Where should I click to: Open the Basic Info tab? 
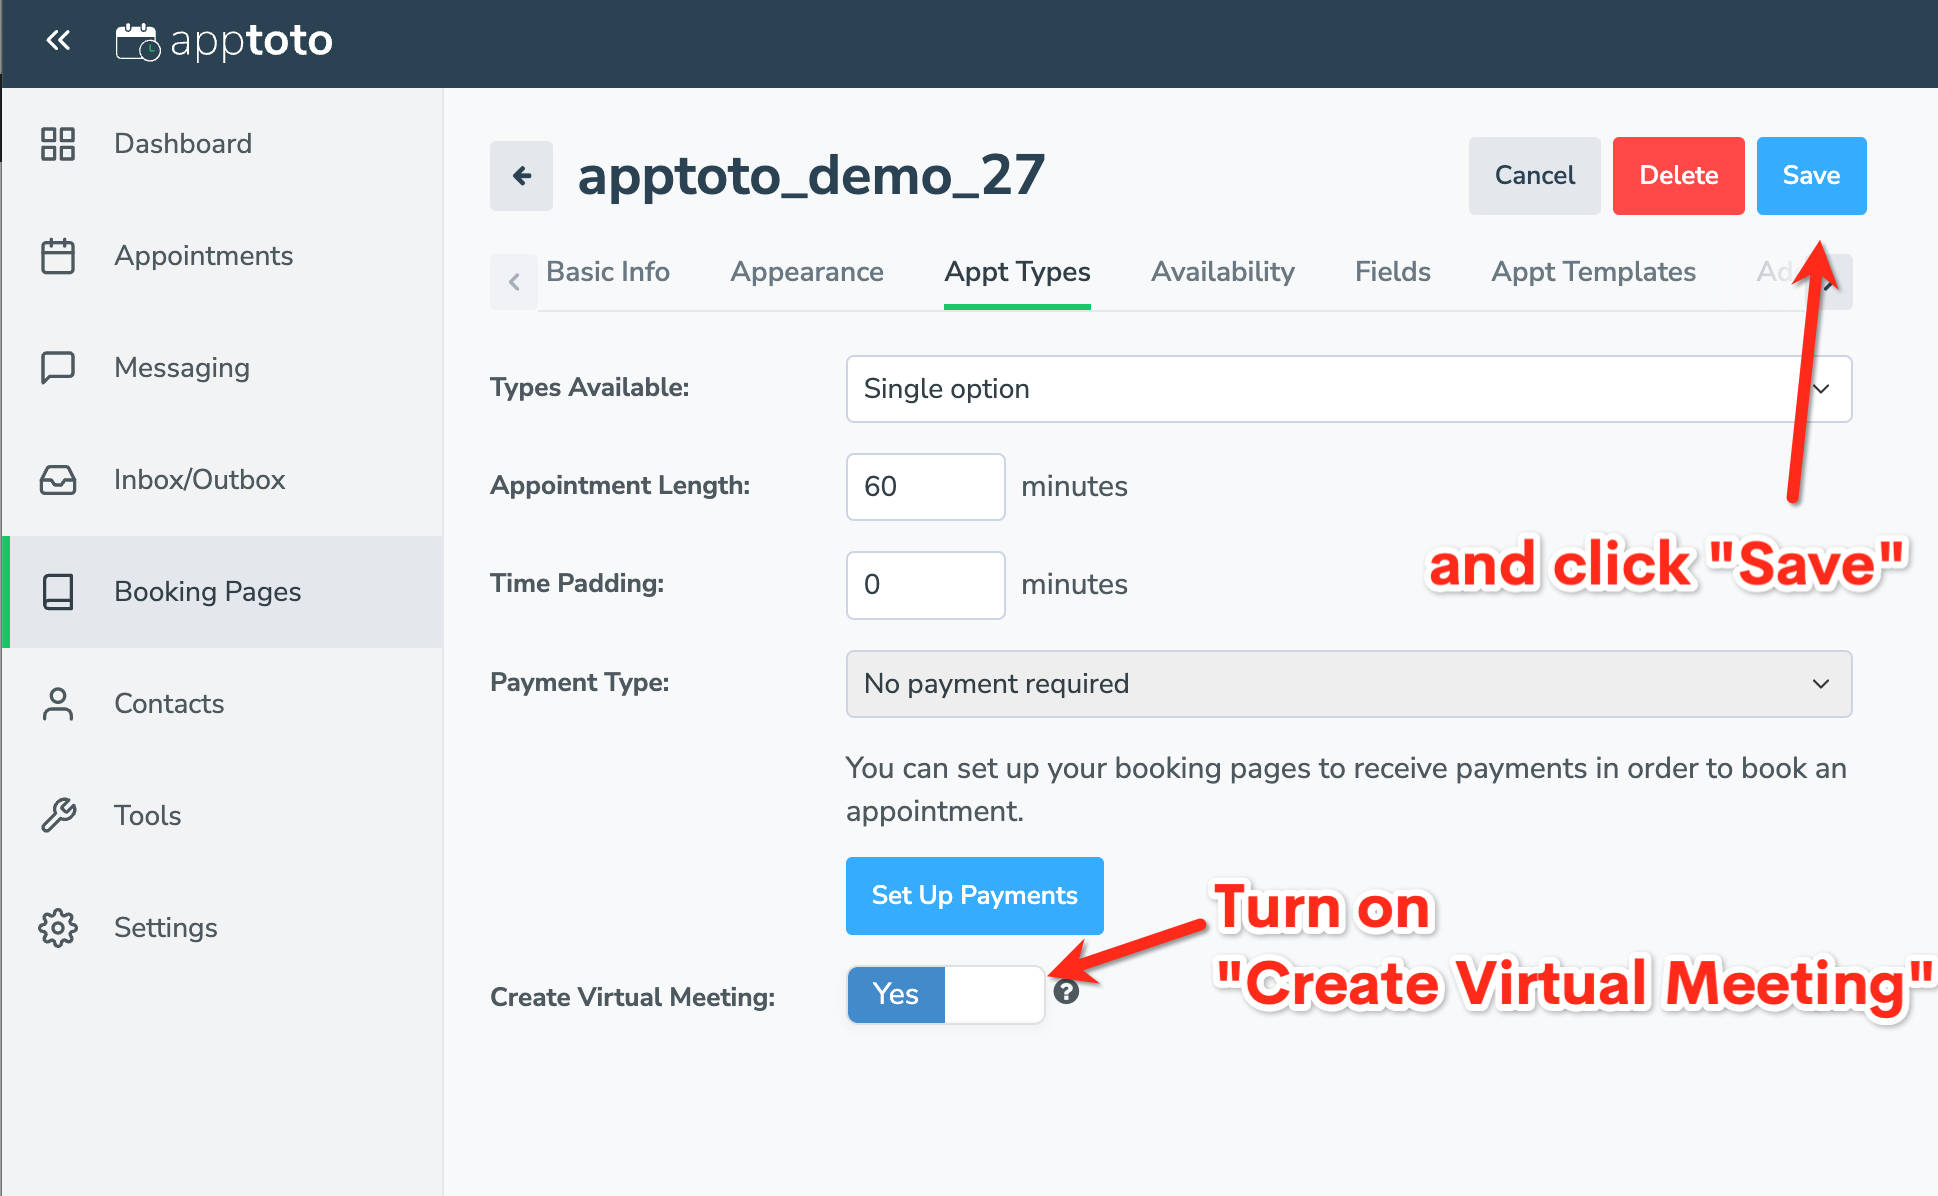(608, 271)
